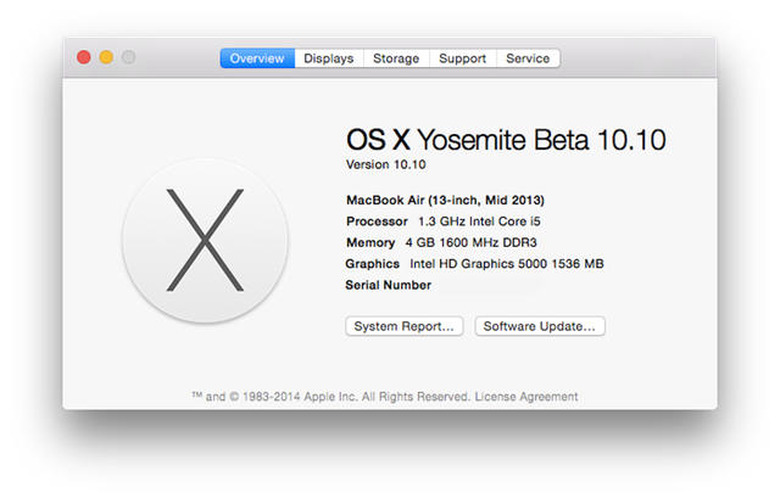Viewport: 780px width, 499px height.
Task: Click the Version 10.10 text
Action: (386, 165)
